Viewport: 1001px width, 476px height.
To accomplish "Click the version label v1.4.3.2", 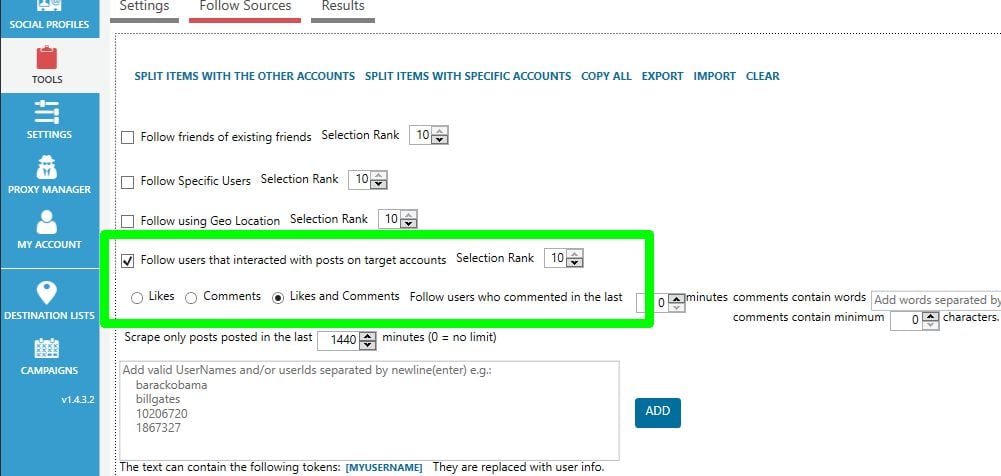I will pyautogui.click(x=78, y=400).
